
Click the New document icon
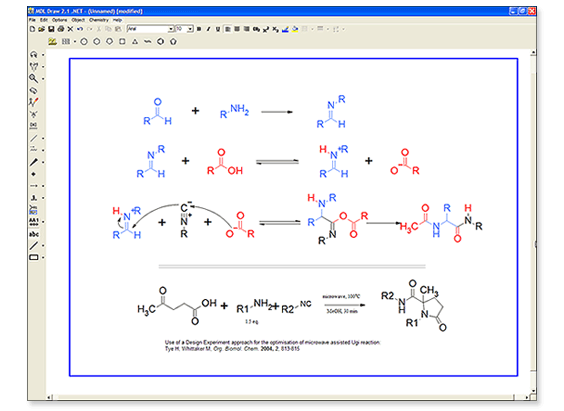coord(32,29)
